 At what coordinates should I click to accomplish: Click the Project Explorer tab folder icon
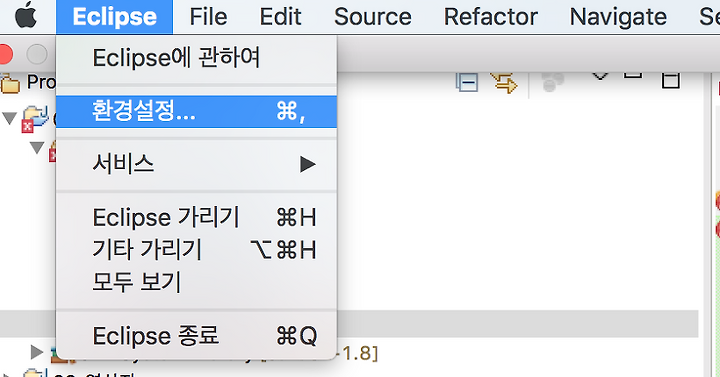coord(10,83)
